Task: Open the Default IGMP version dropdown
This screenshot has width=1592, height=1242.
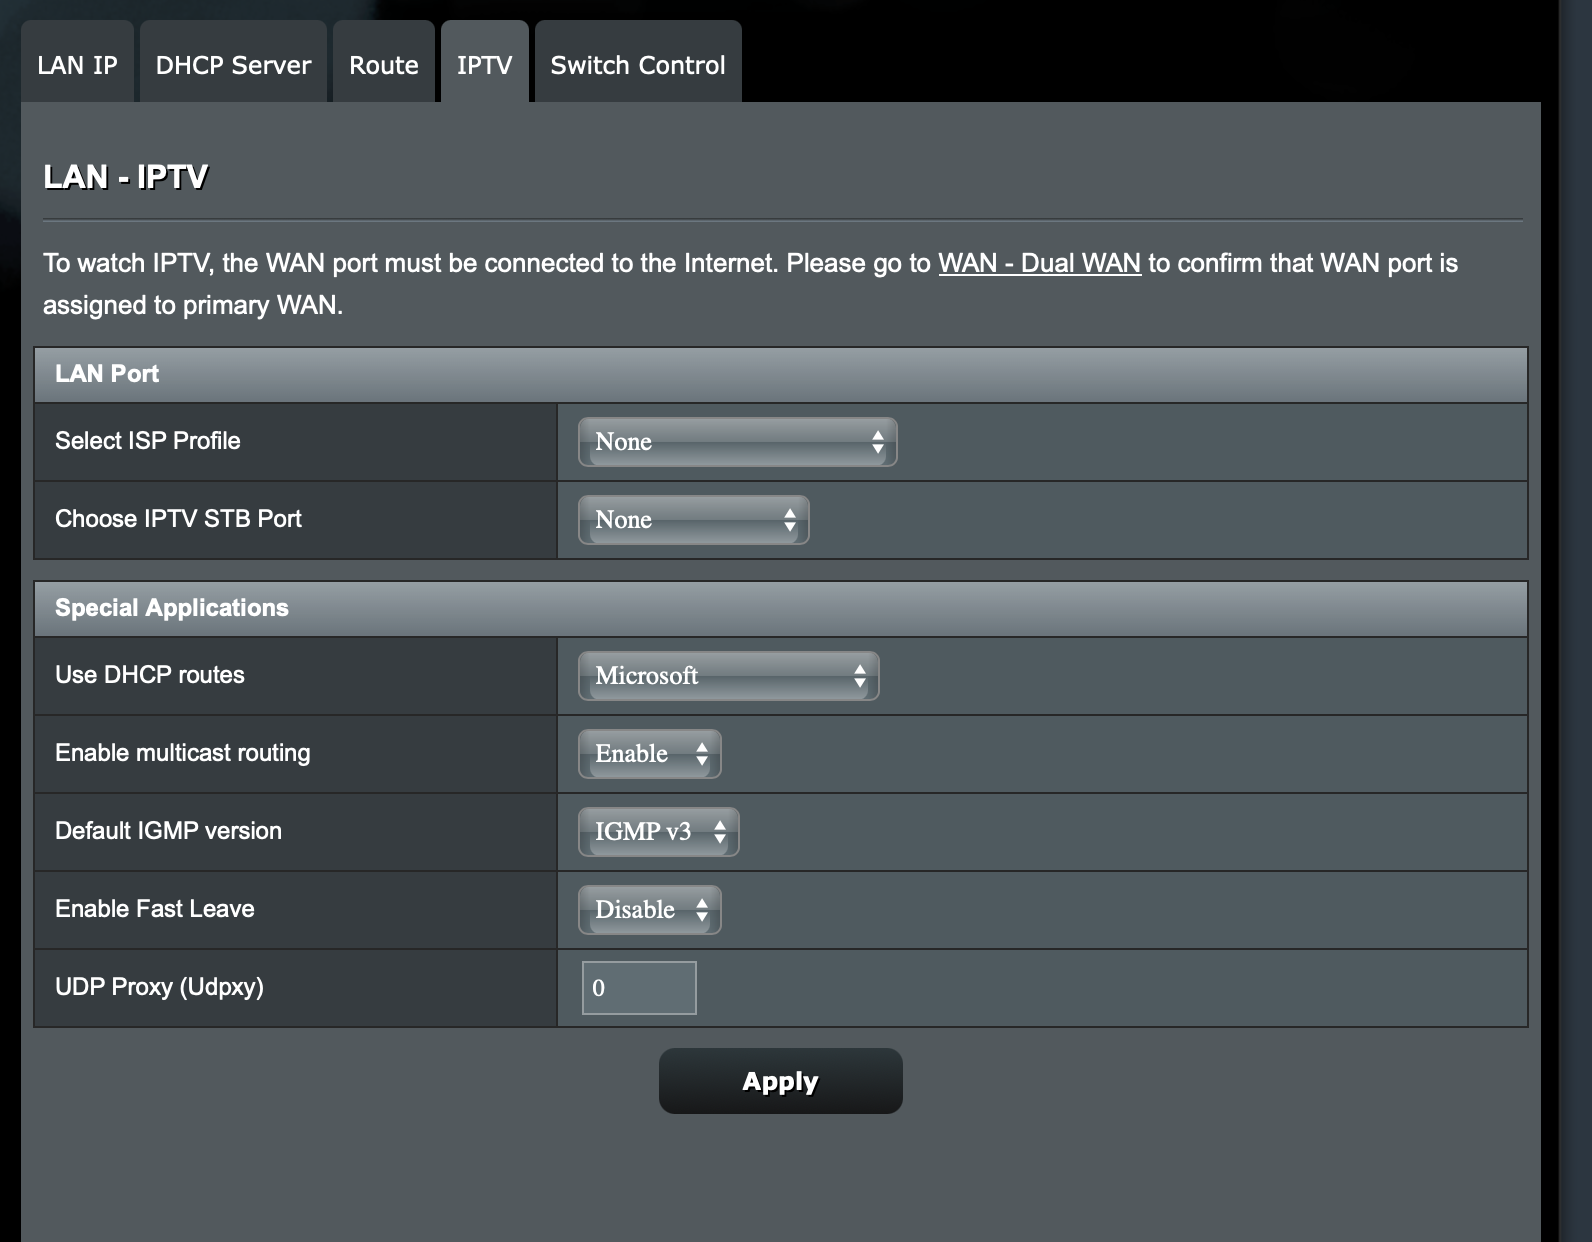Action: (659, 832)
